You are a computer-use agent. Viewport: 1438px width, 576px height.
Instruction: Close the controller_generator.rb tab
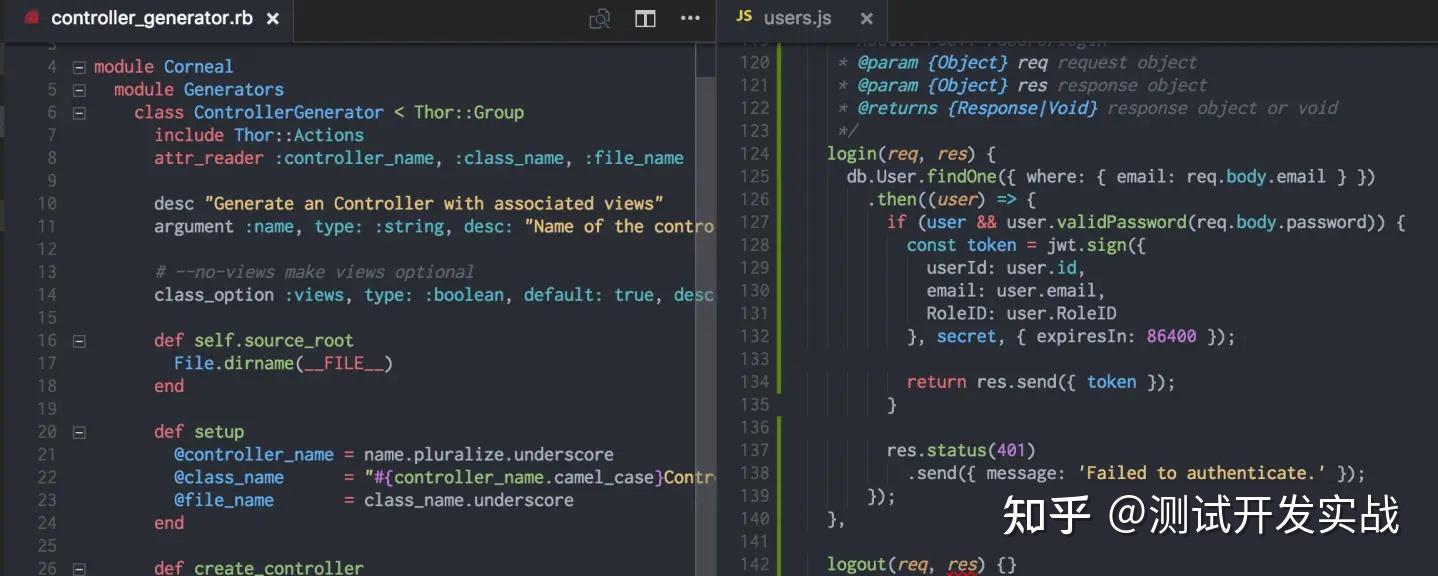272,17
